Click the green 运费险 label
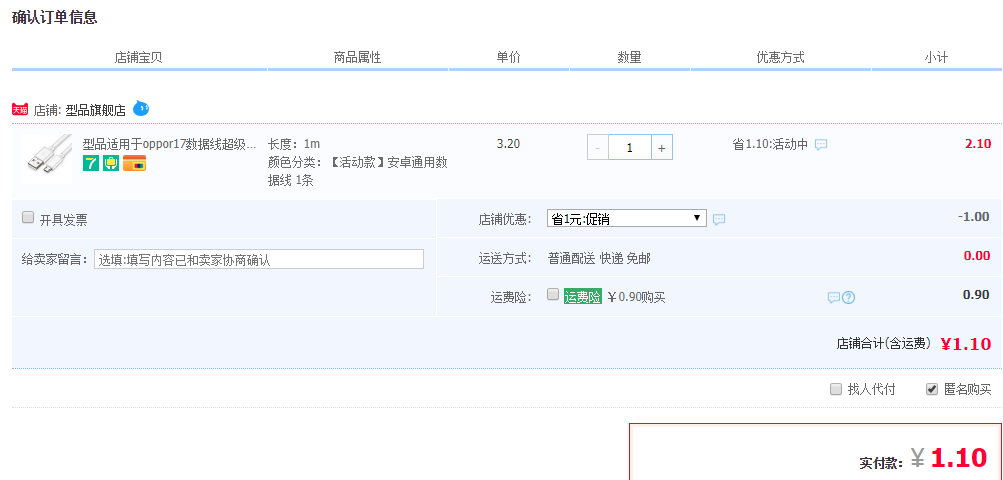This screenshot has height=480, width=1003. pyautogui.click(x=583, y=296)
